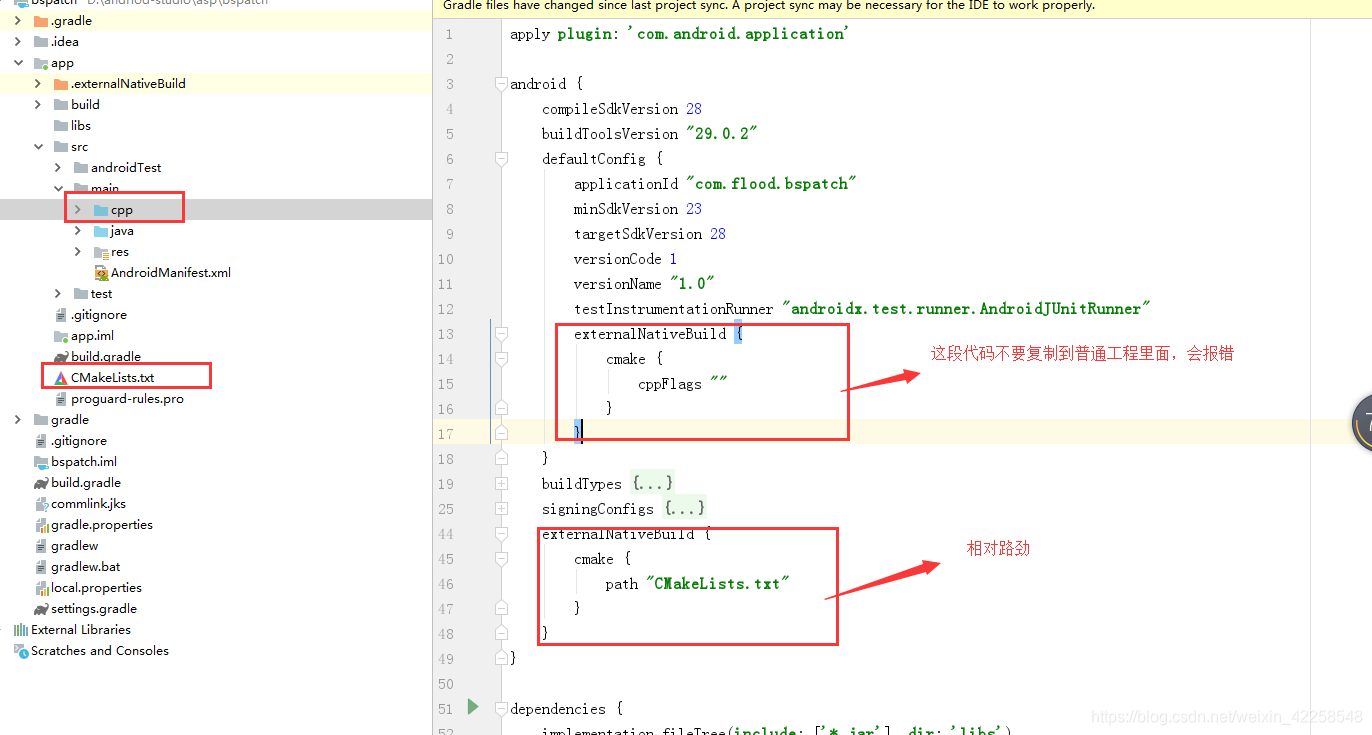Screen dimensions: 1372x735
Task: Select External Libraries node
Action: (81, 630)
